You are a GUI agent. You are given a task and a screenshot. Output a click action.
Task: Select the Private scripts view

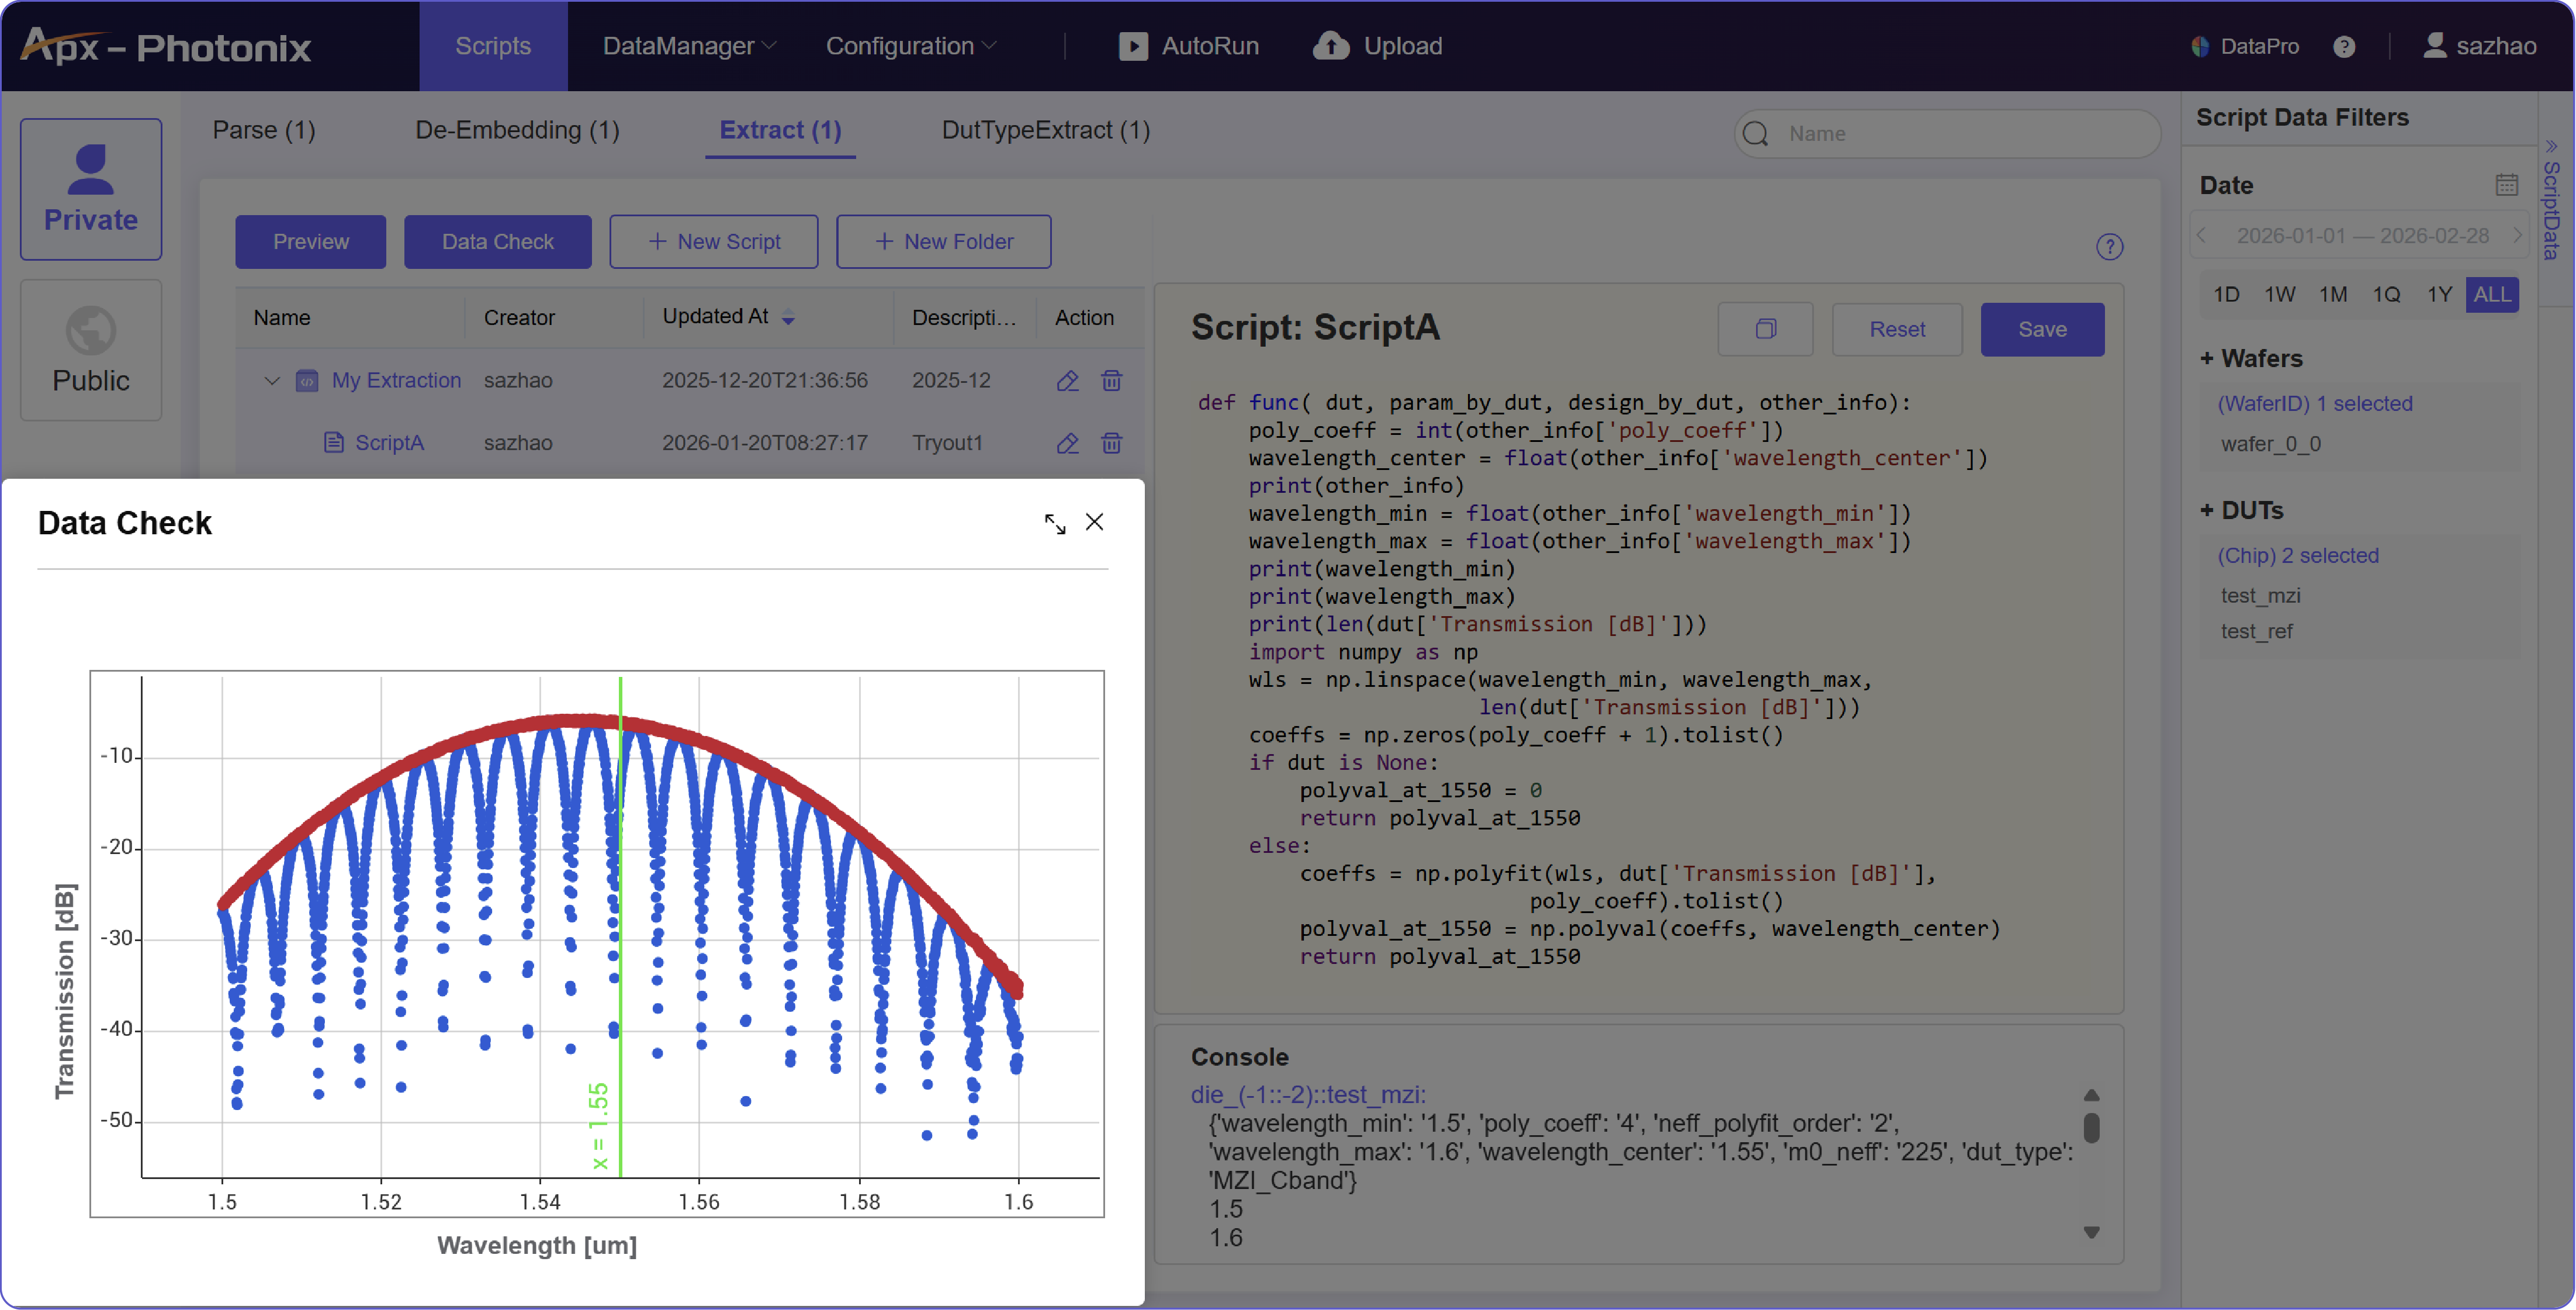(x=90, y=189)
